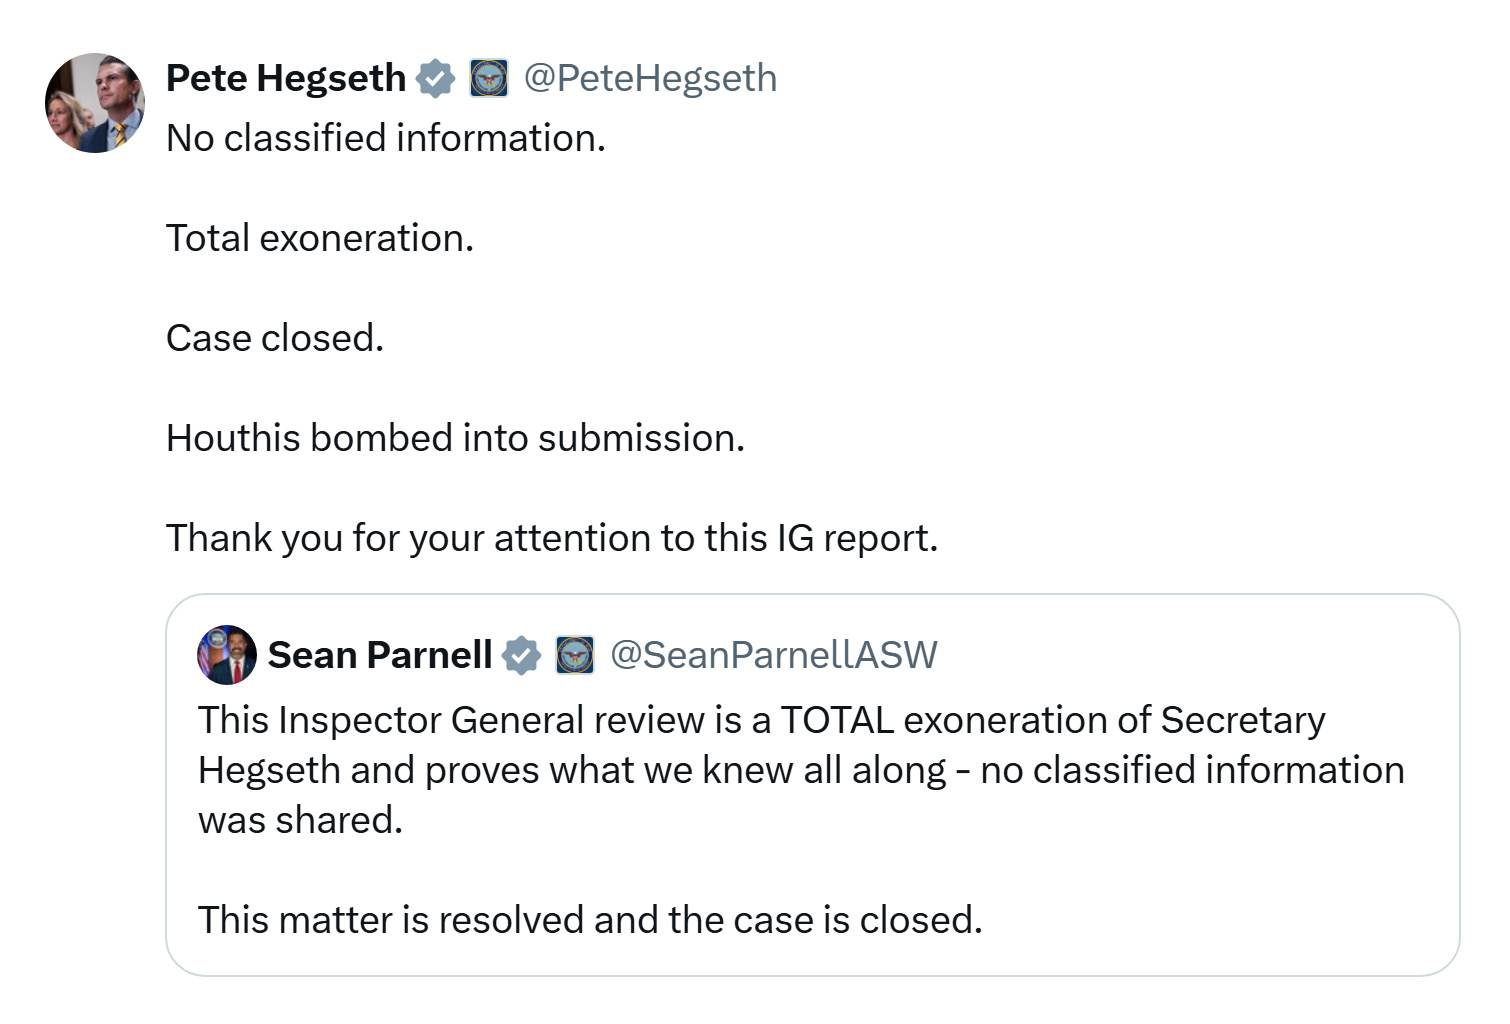Screen dimensions: 1510x1024
Task: Click the "Houthis bombed into submission." line
Action: (x=455, y=438)
